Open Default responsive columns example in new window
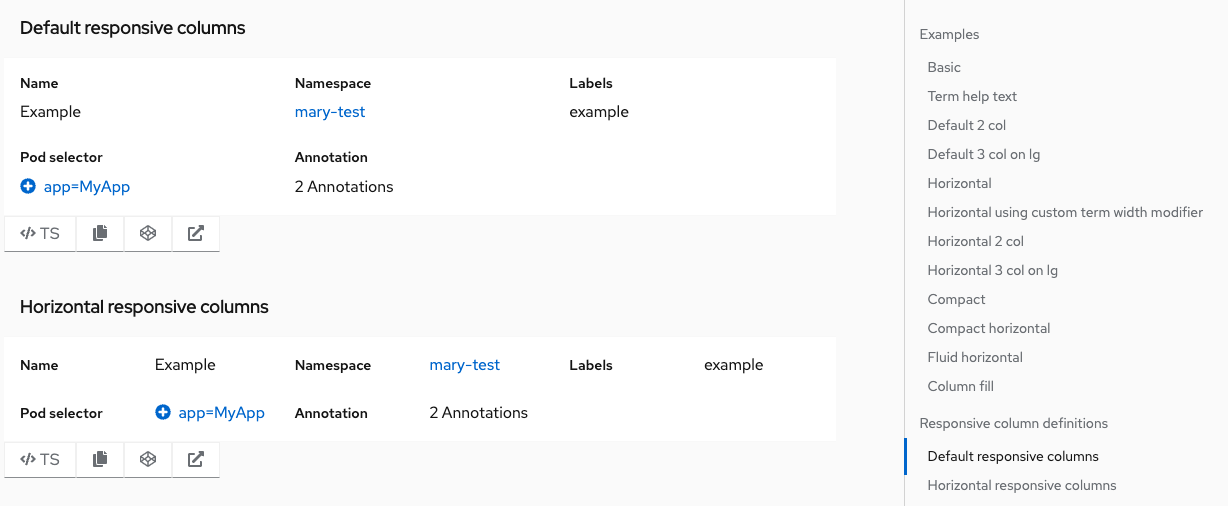 tap(196, 234)
